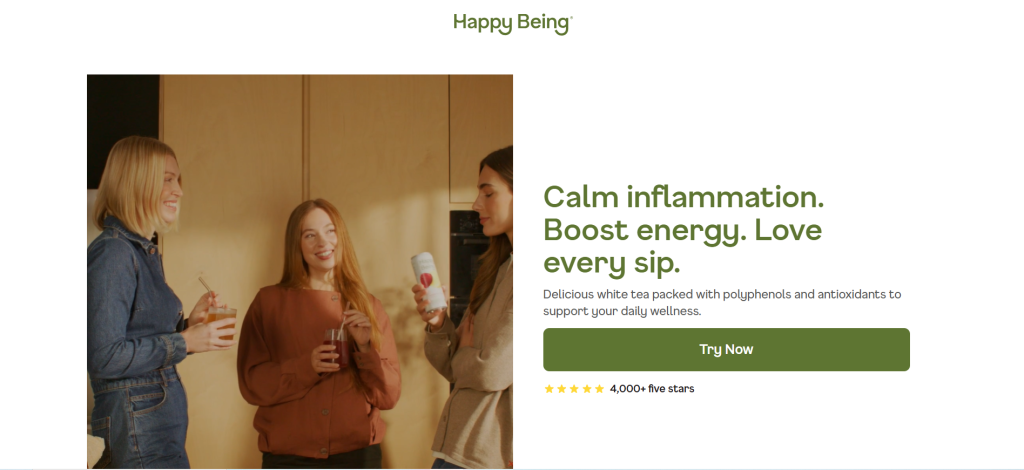Click the 'Calm inflammation.' headline line
1024x470 pixels.
[x=684, y=197]
